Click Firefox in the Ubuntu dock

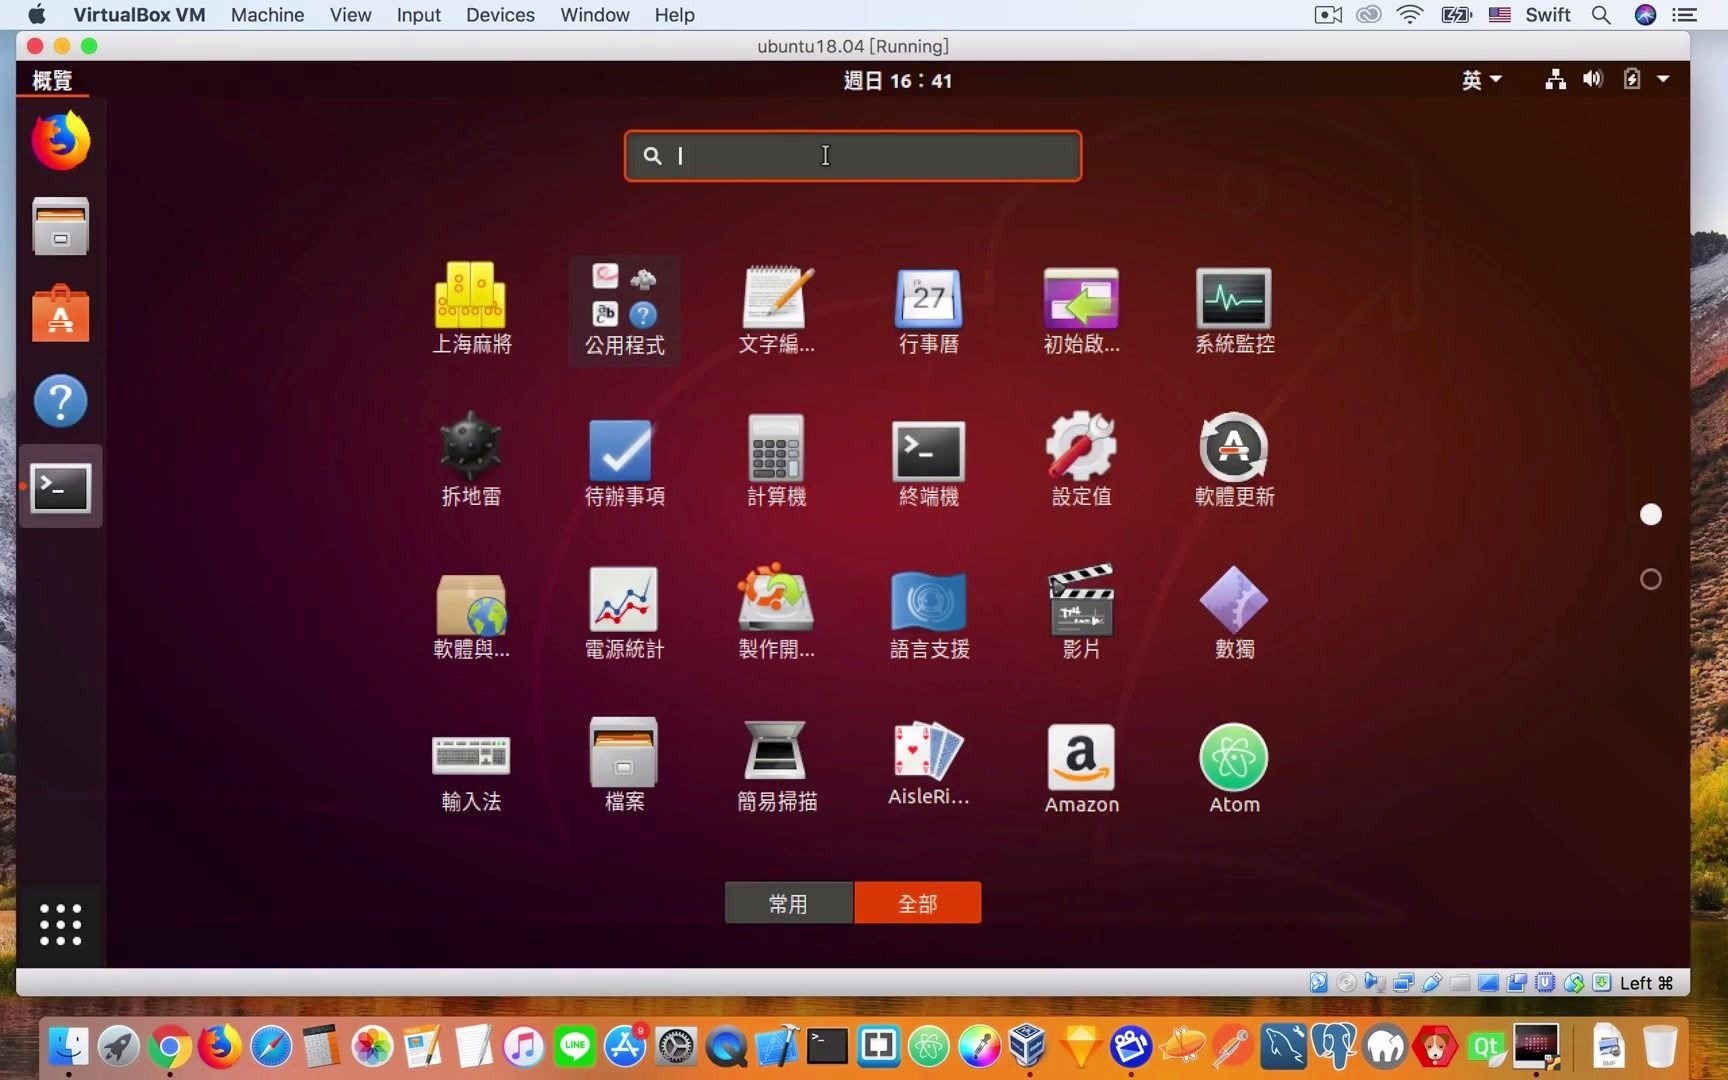point(60,141)
